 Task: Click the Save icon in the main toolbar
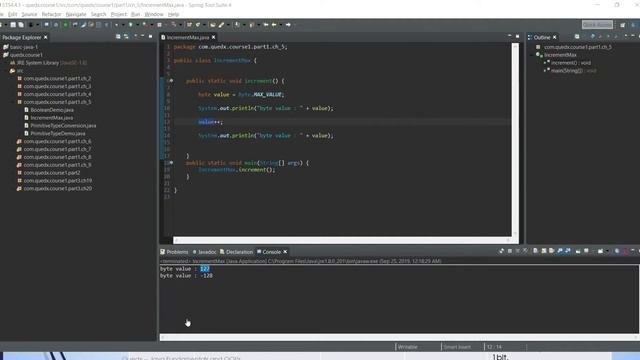coord(13,25)
